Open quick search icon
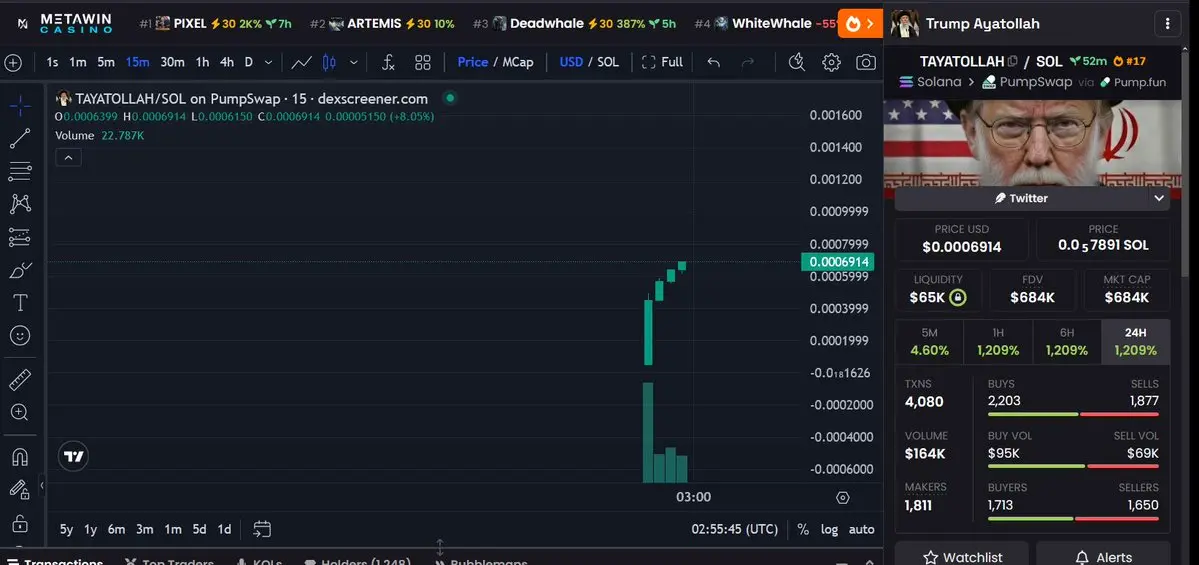Screen dimensions: 1199x565 tap(797, 63)
